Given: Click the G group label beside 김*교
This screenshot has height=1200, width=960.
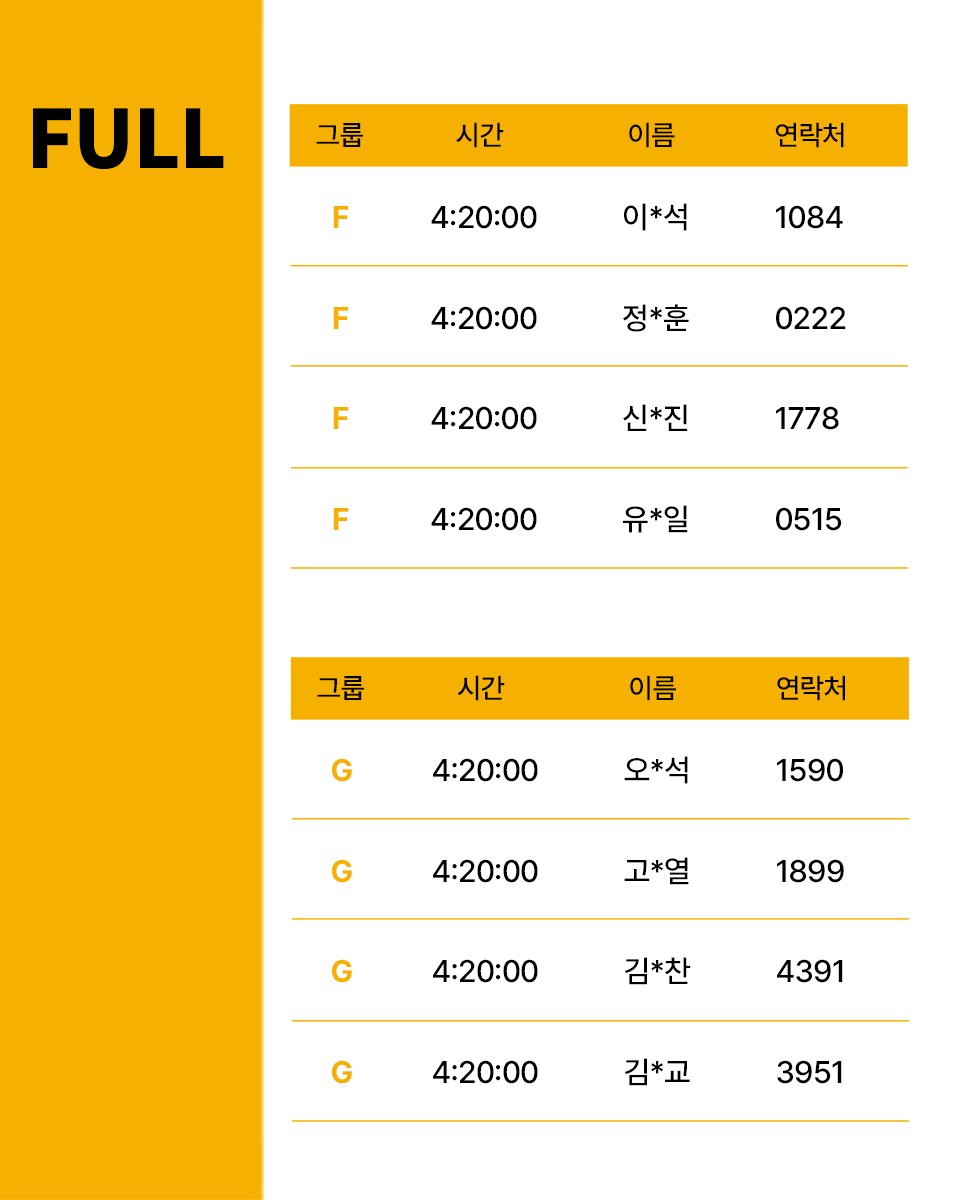Looking at the screenshot, I should click(x=341, y=1073).
